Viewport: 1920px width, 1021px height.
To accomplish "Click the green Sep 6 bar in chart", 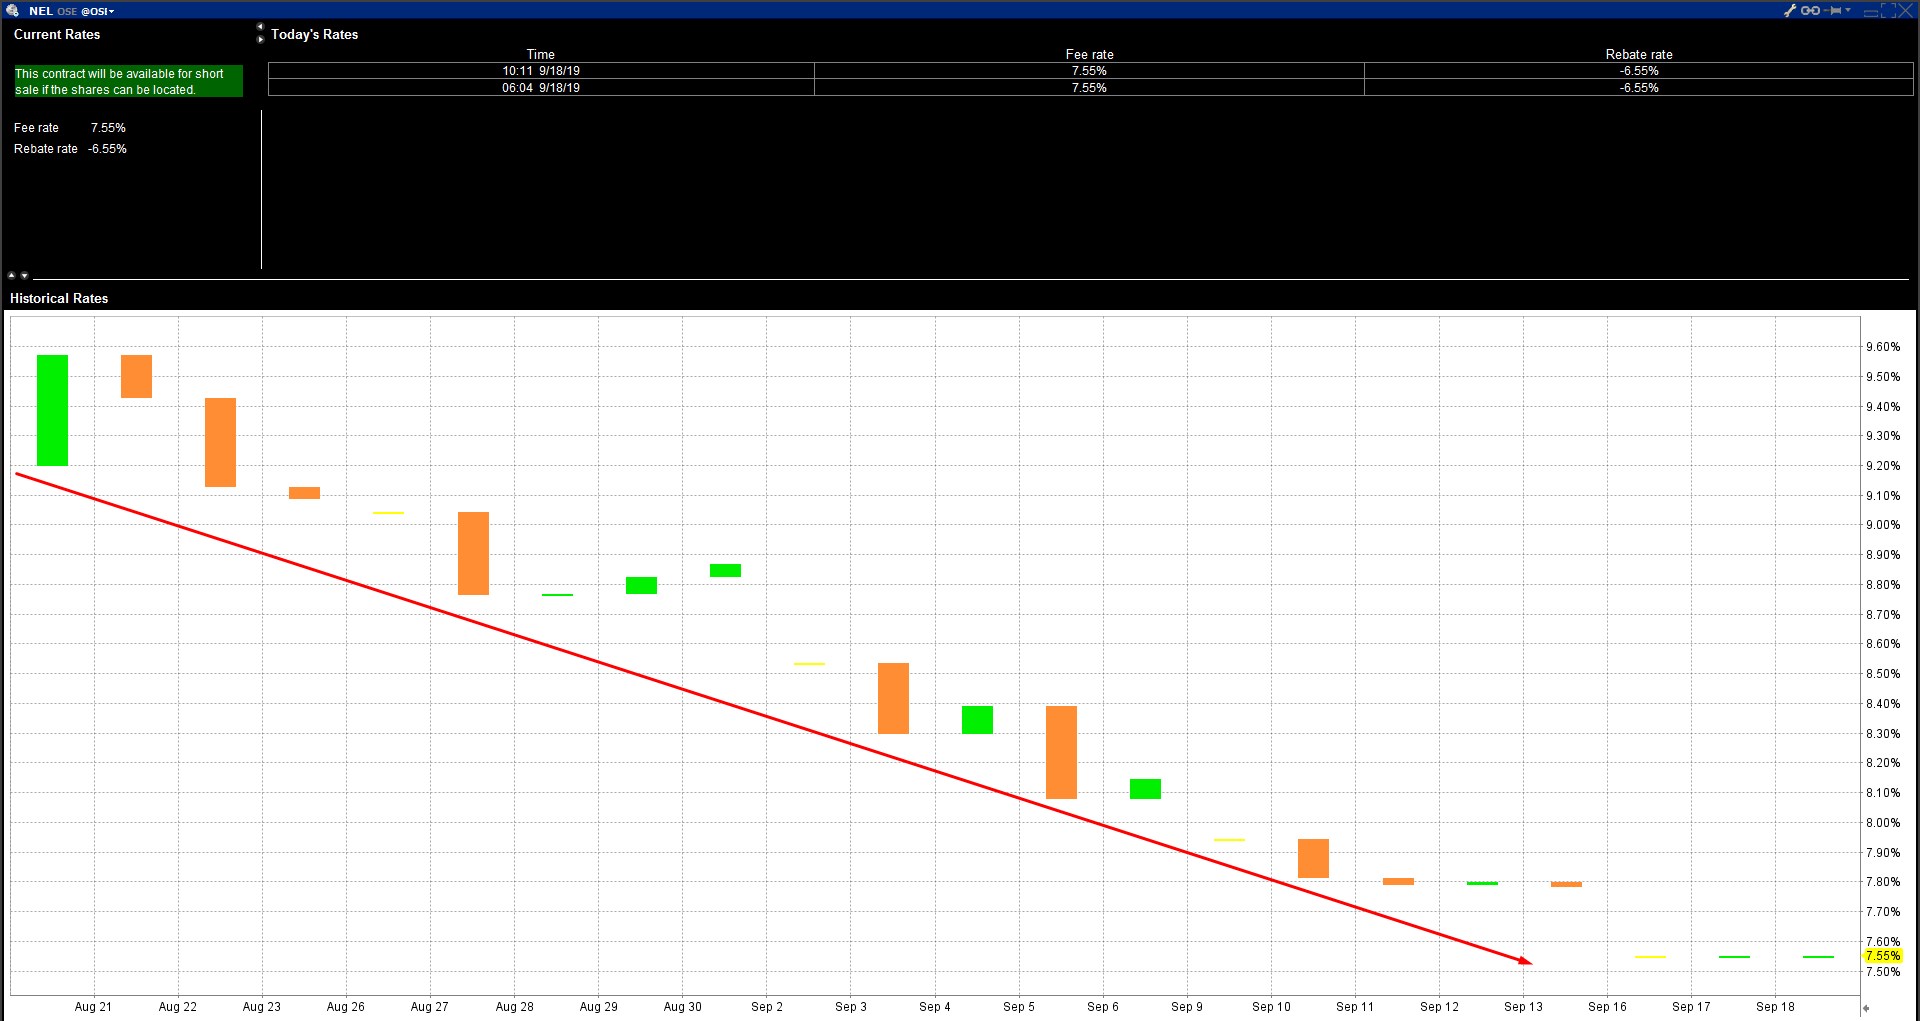I will [x=1145, y=789].
